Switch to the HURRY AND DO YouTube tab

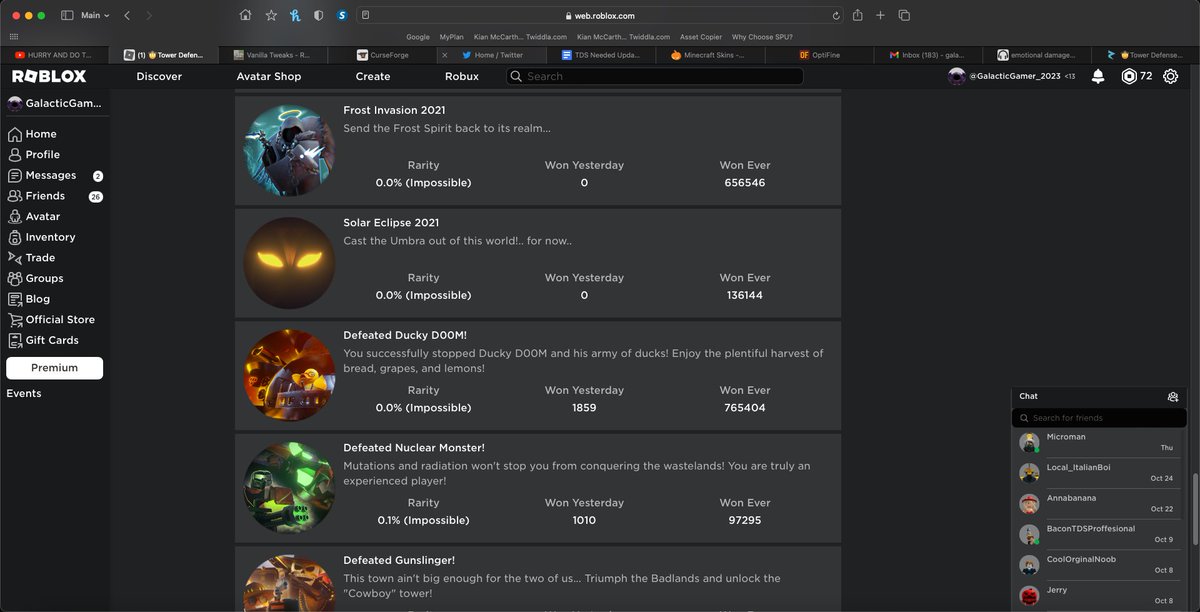pos(54,55)
